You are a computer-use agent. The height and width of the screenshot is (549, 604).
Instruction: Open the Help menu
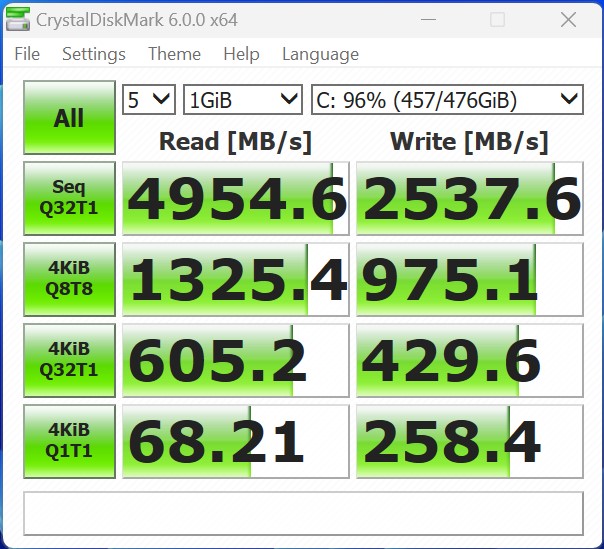pyautogui.click(x=241, y=54)
